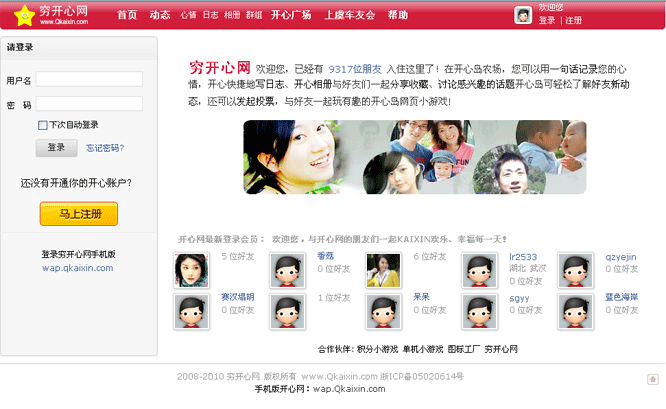Open default avatar next to 蓝色海岸

click(576, 312)
